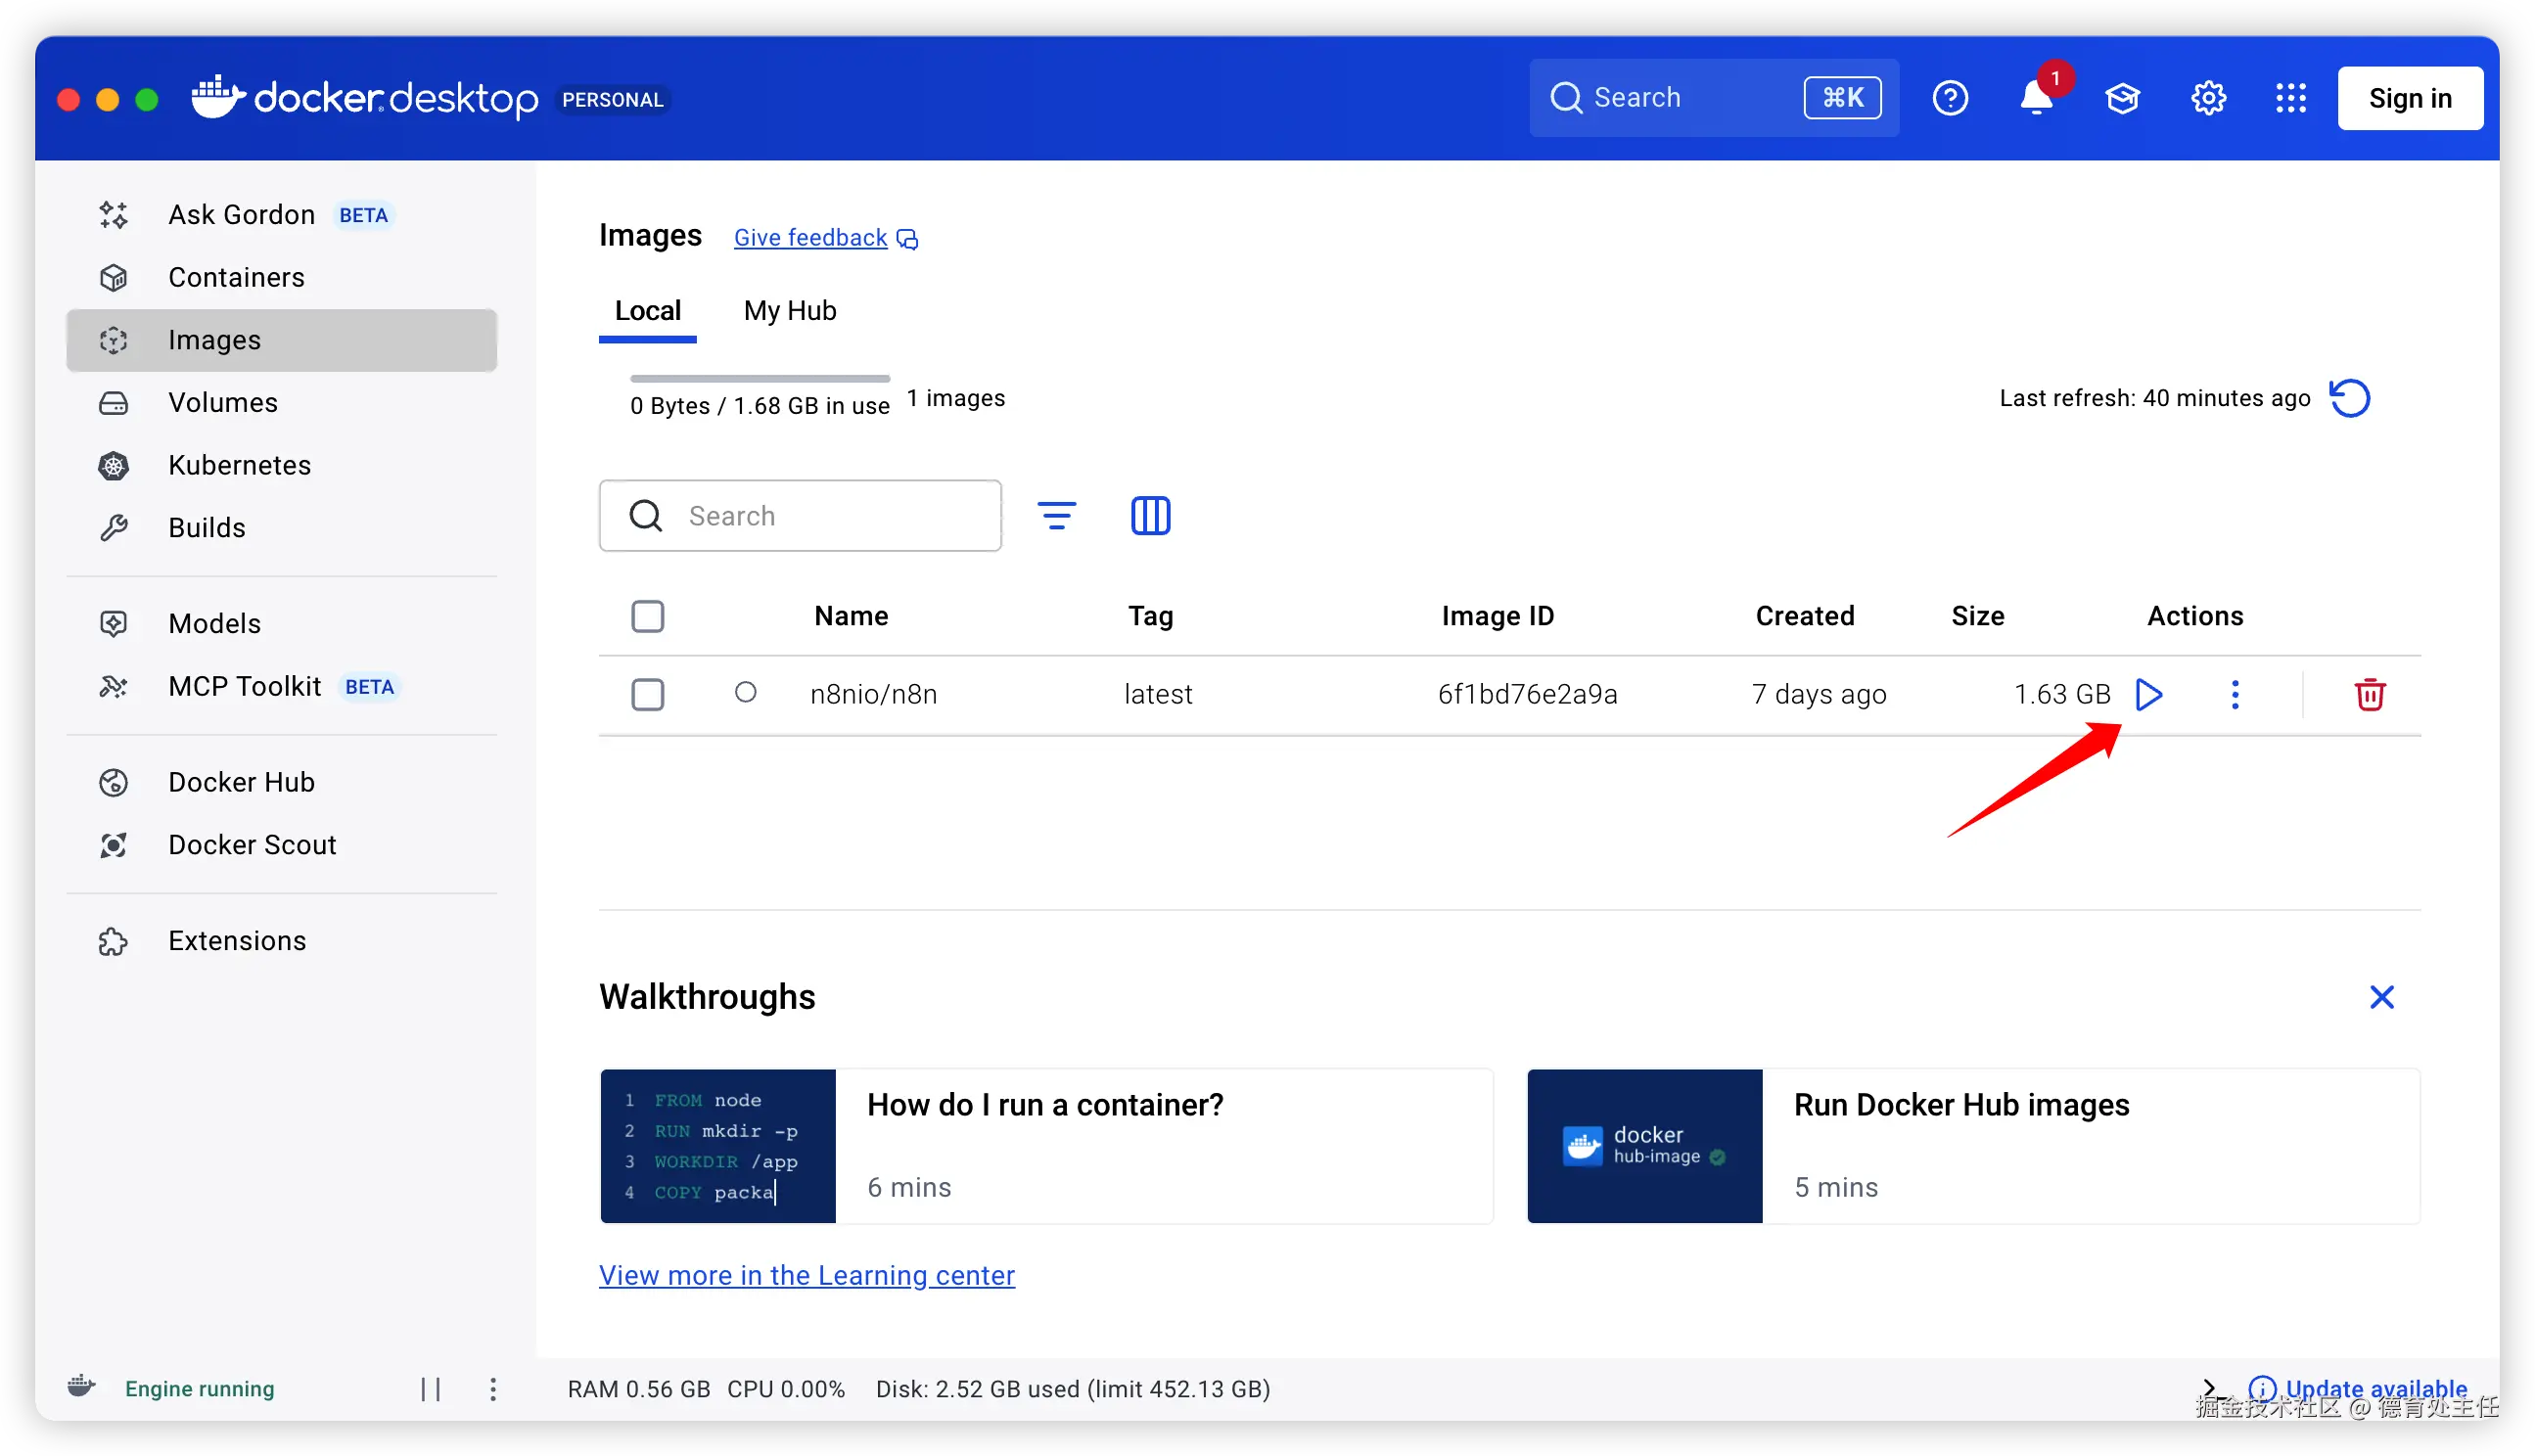Open Containers in the sidebar
This screenshot has height=1456, width=2535.
236,277
